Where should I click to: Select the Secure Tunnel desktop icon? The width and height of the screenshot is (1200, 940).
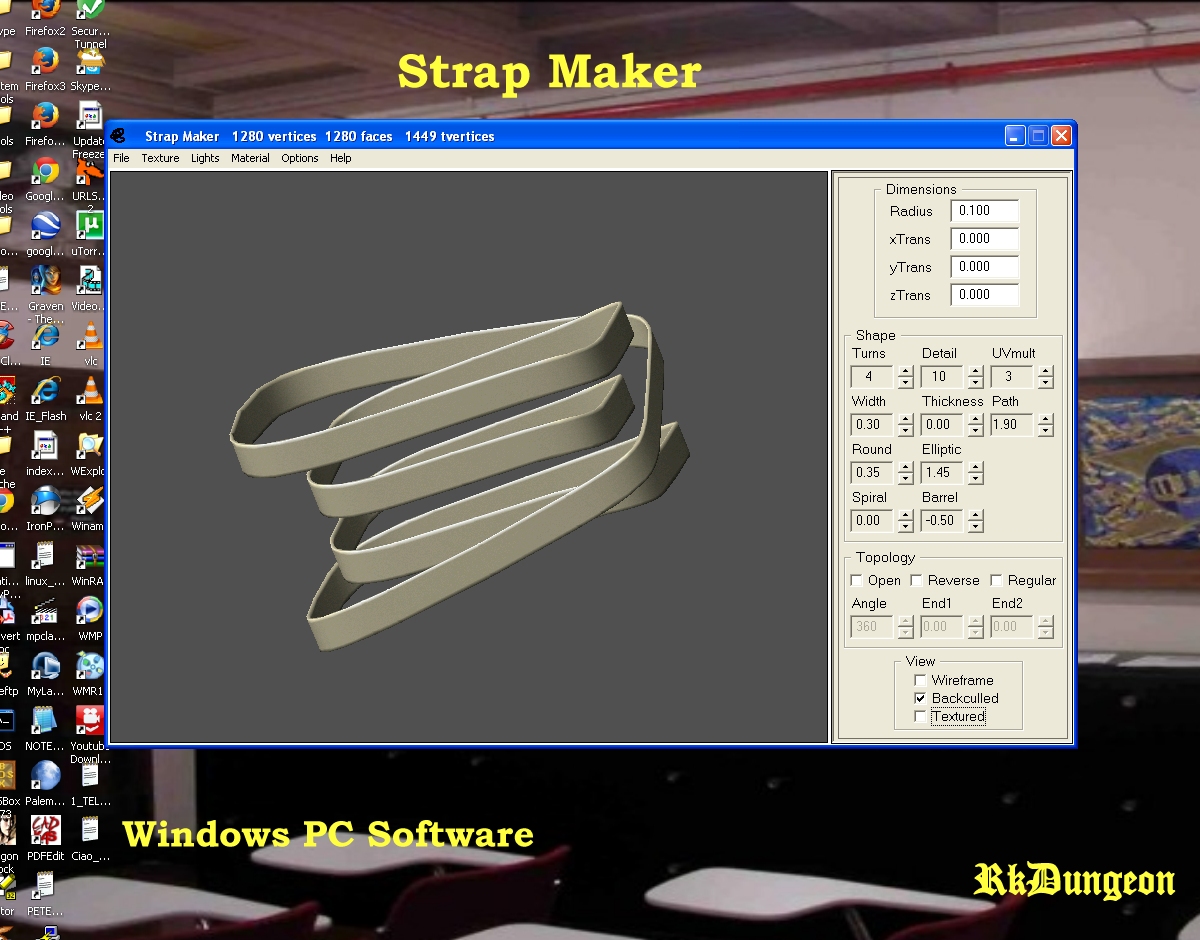[90, 22]
